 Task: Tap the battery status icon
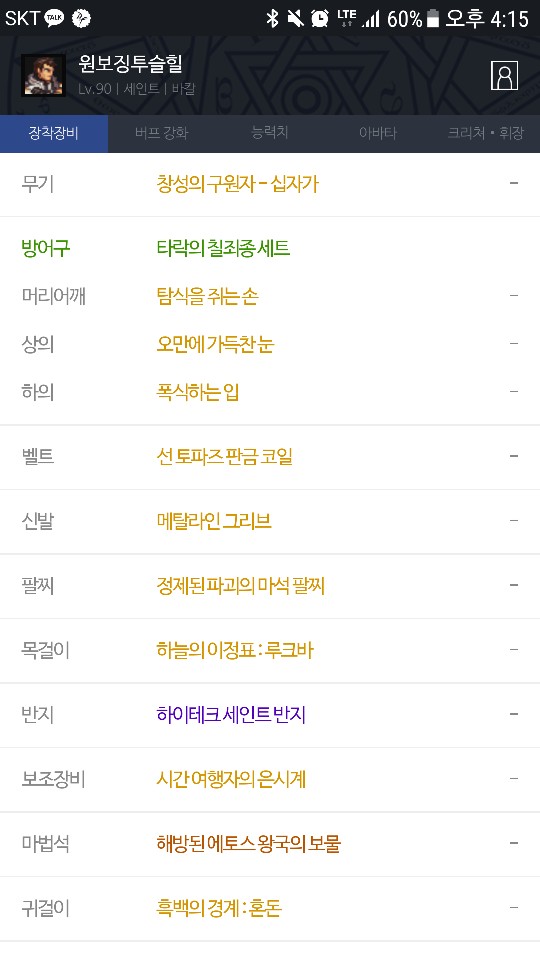[x=433, y=18]
